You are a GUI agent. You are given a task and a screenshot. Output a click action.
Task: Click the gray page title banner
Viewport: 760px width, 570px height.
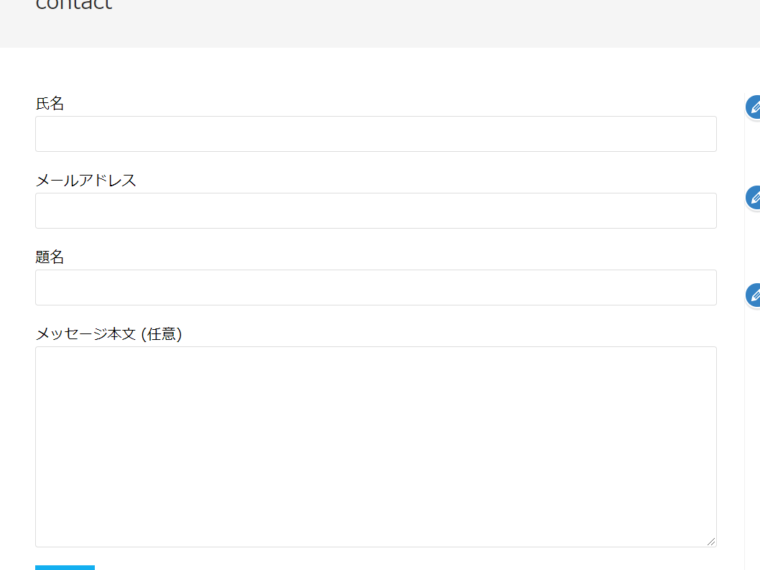pyautogui.click(x=380, y=24)
